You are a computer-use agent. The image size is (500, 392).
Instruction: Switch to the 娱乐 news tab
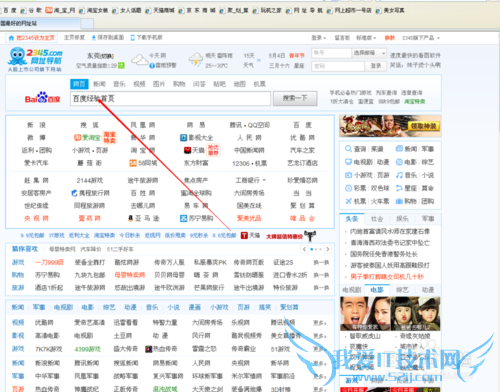(402, 219)
